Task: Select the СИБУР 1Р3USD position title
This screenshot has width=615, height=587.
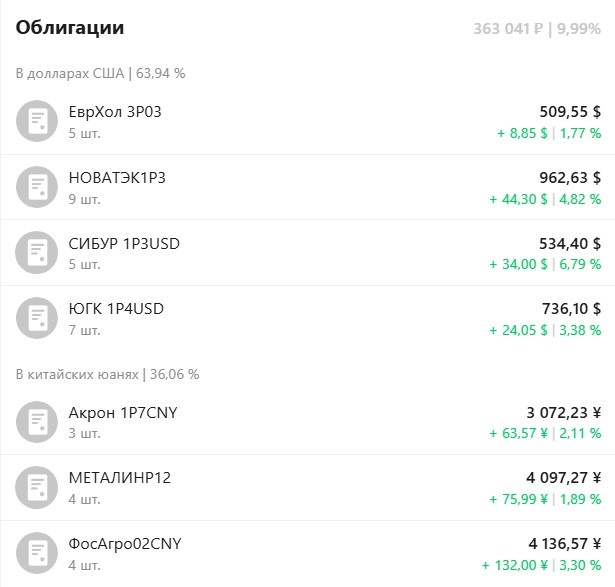Action: (x=124, y=244)
